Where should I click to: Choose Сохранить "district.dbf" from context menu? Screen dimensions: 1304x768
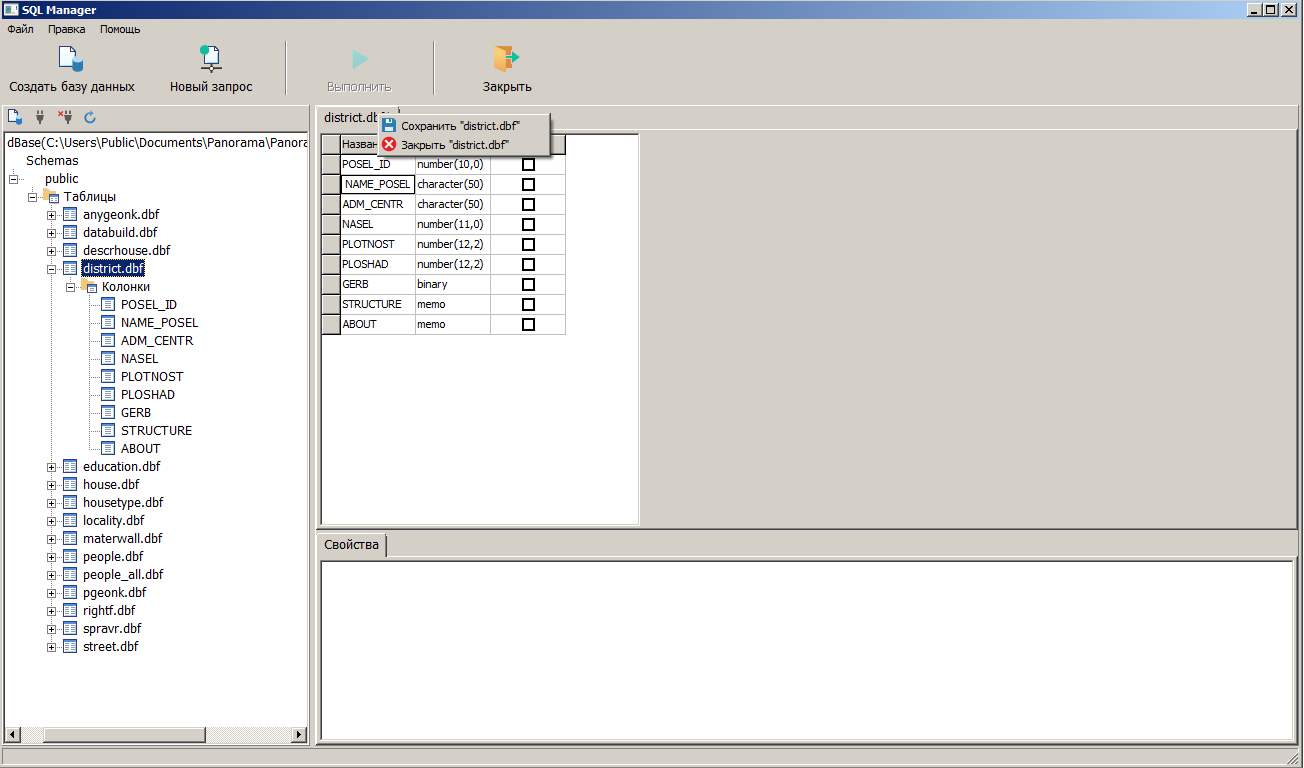(x=460, y=126)
